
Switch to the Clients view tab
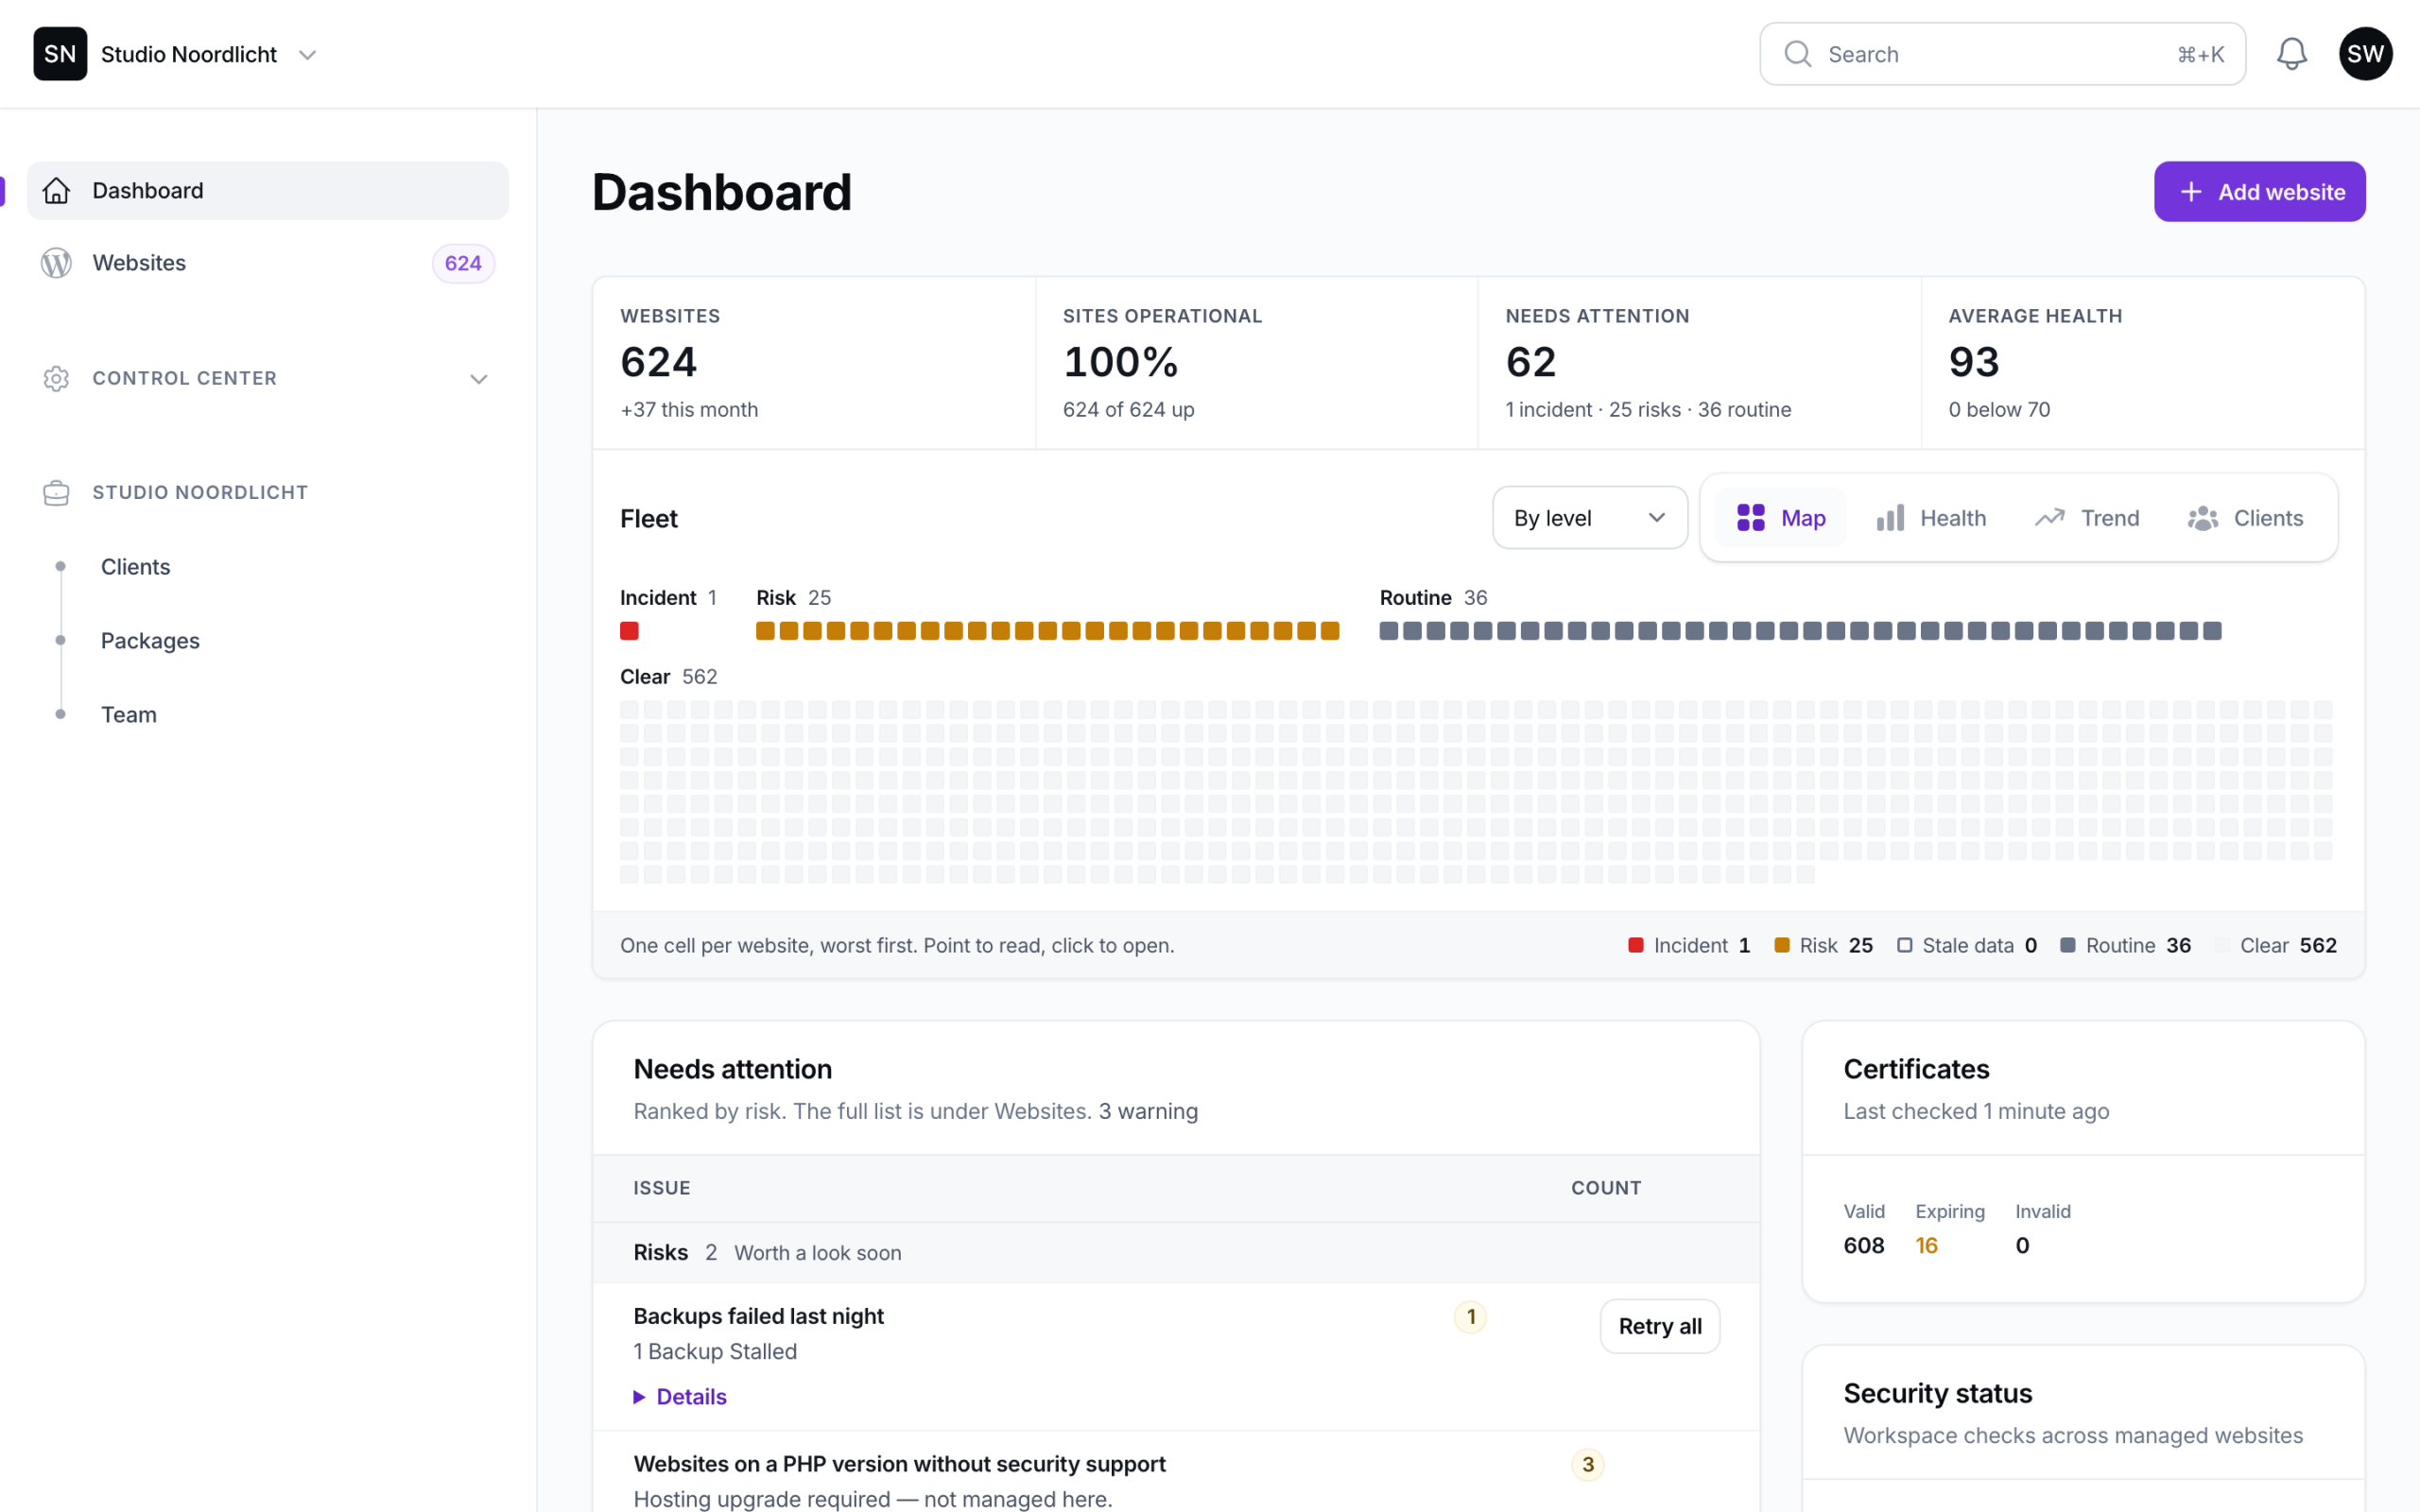tap(2245, 518)
